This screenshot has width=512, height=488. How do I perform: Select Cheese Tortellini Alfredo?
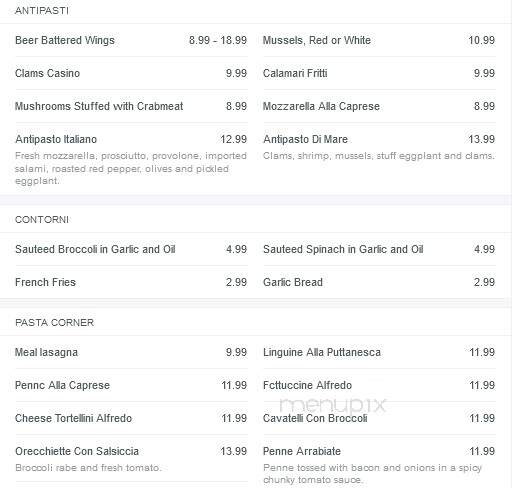[73, 418]
